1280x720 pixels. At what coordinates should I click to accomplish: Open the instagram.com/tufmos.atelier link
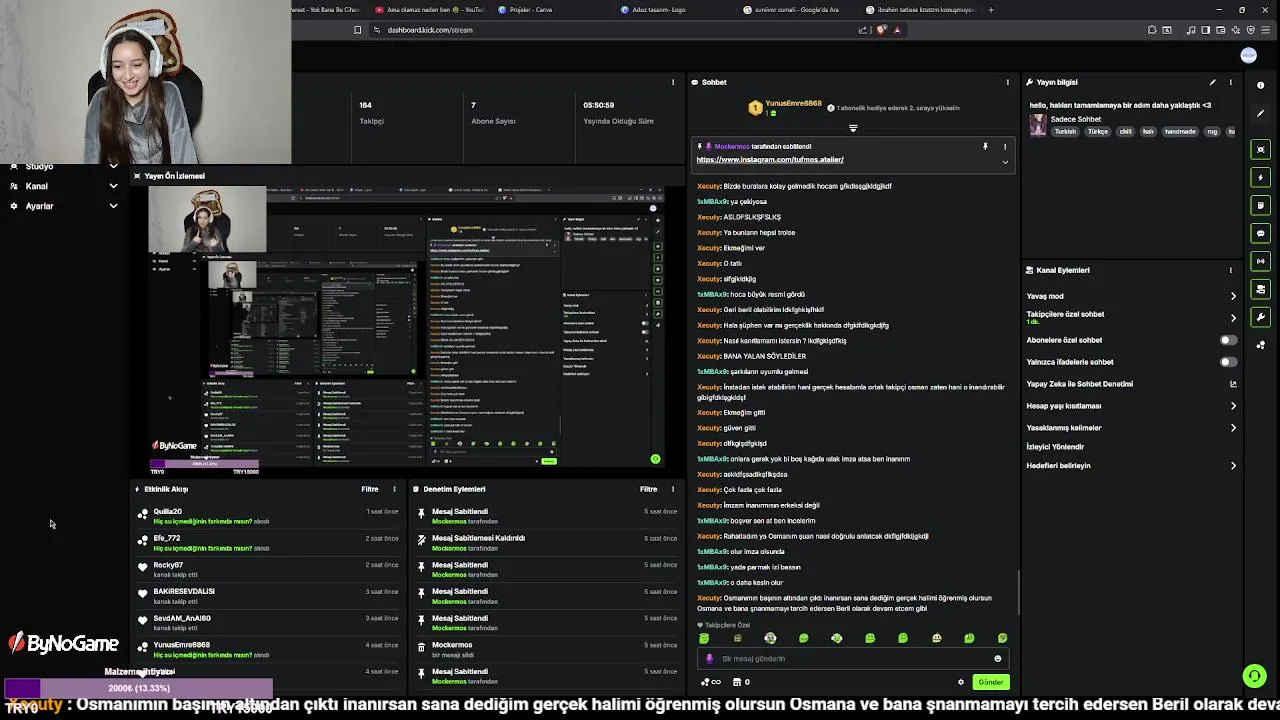coord(770,160)
